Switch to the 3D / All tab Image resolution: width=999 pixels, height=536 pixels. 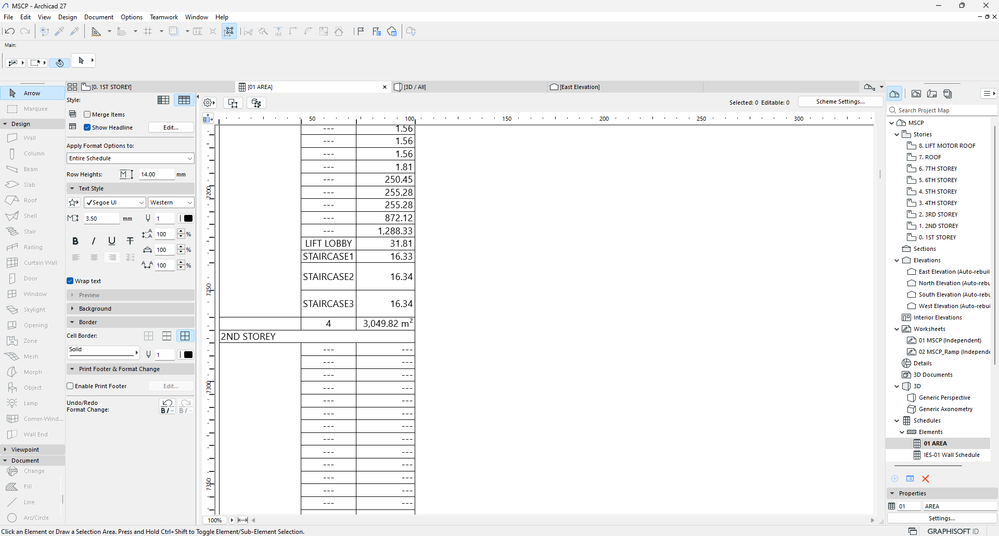[x=468, y=87]
